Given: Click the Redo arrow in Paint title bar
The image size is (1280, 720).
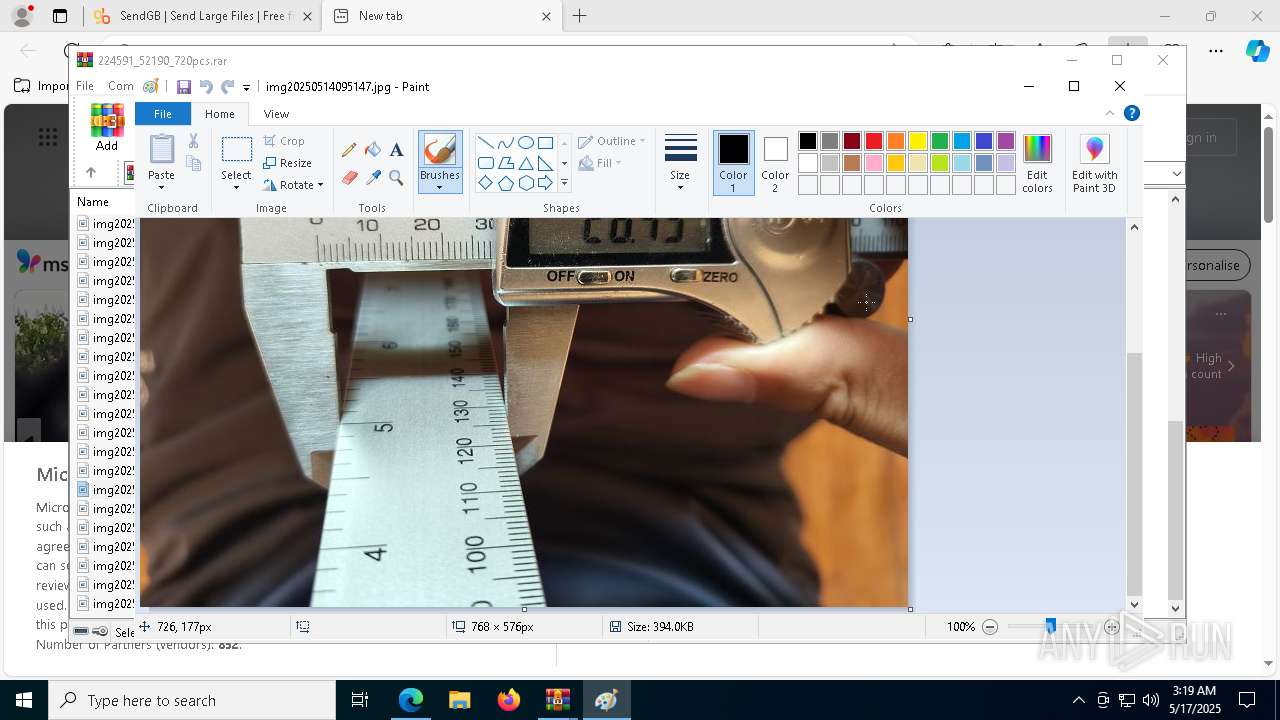Looking at the screenshot, I should (228, 87).
